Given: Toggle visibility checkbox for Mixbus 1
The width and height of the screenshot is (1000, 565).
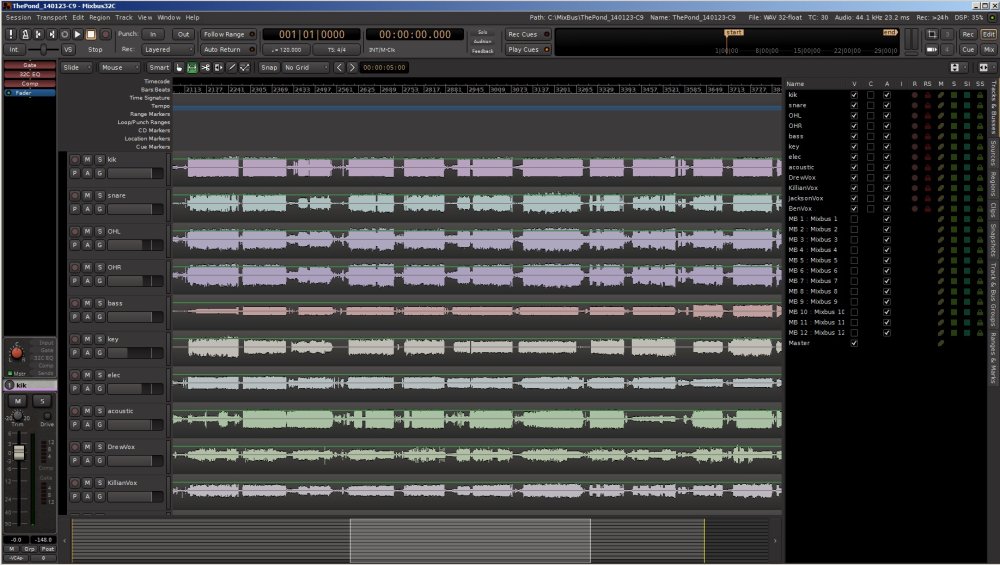Looking at the screenshot, I should 853,219.
